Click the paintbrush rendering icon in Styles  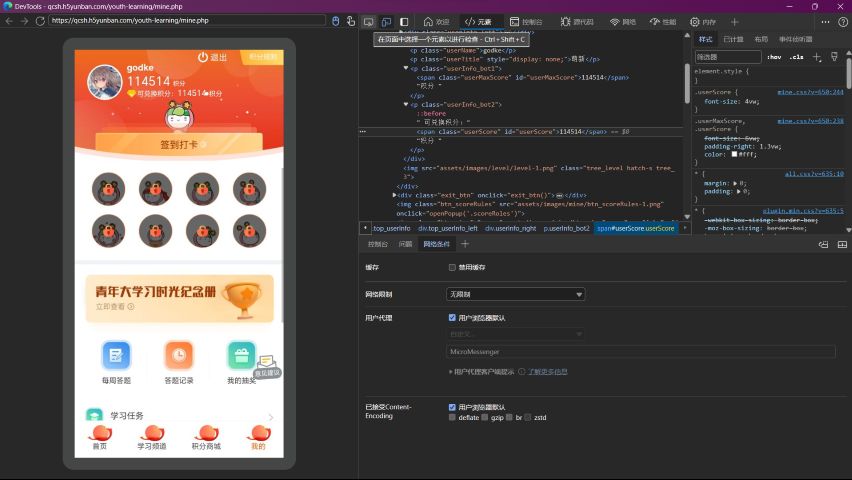click(835, 57)
